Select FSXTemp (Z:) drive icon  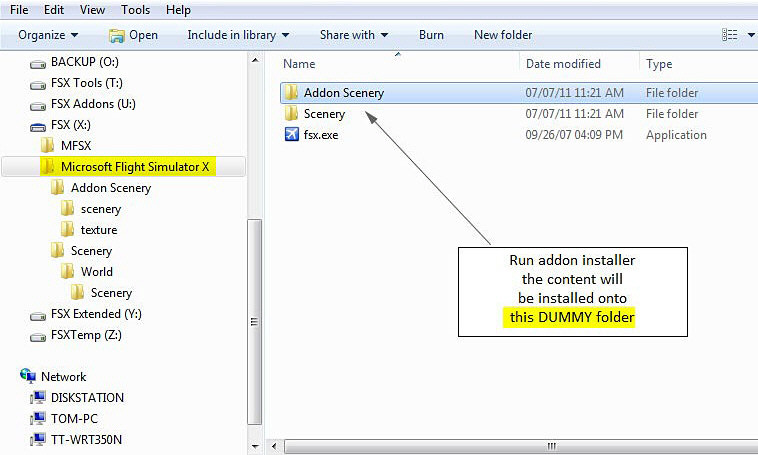[38, 337]
